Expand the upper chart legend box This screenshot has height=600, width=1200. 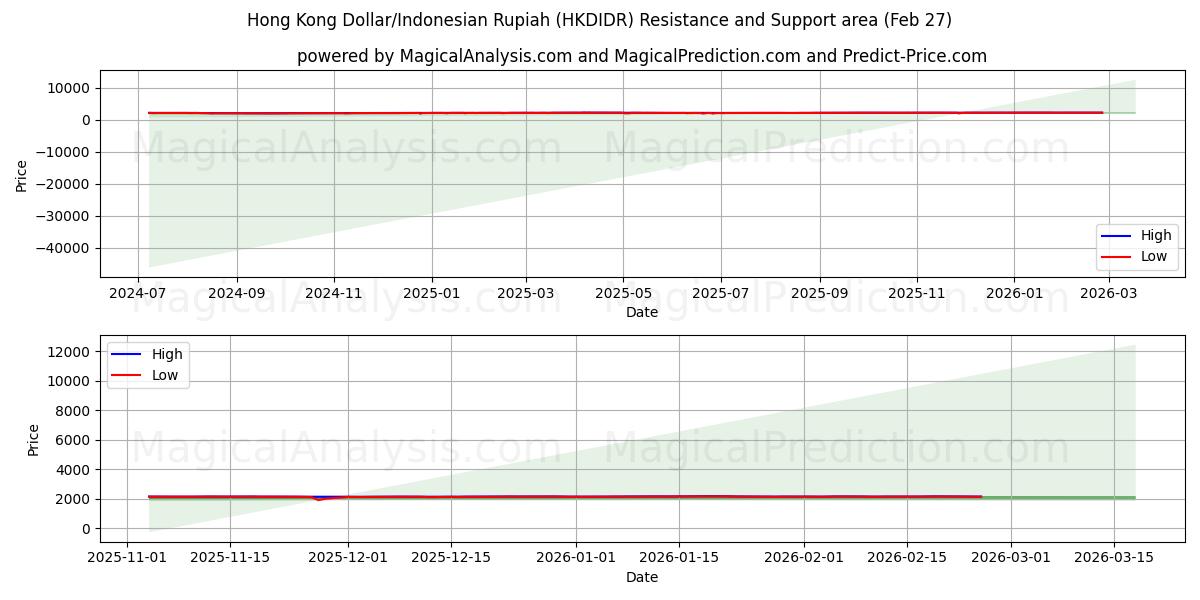(x=1135, y=245)
